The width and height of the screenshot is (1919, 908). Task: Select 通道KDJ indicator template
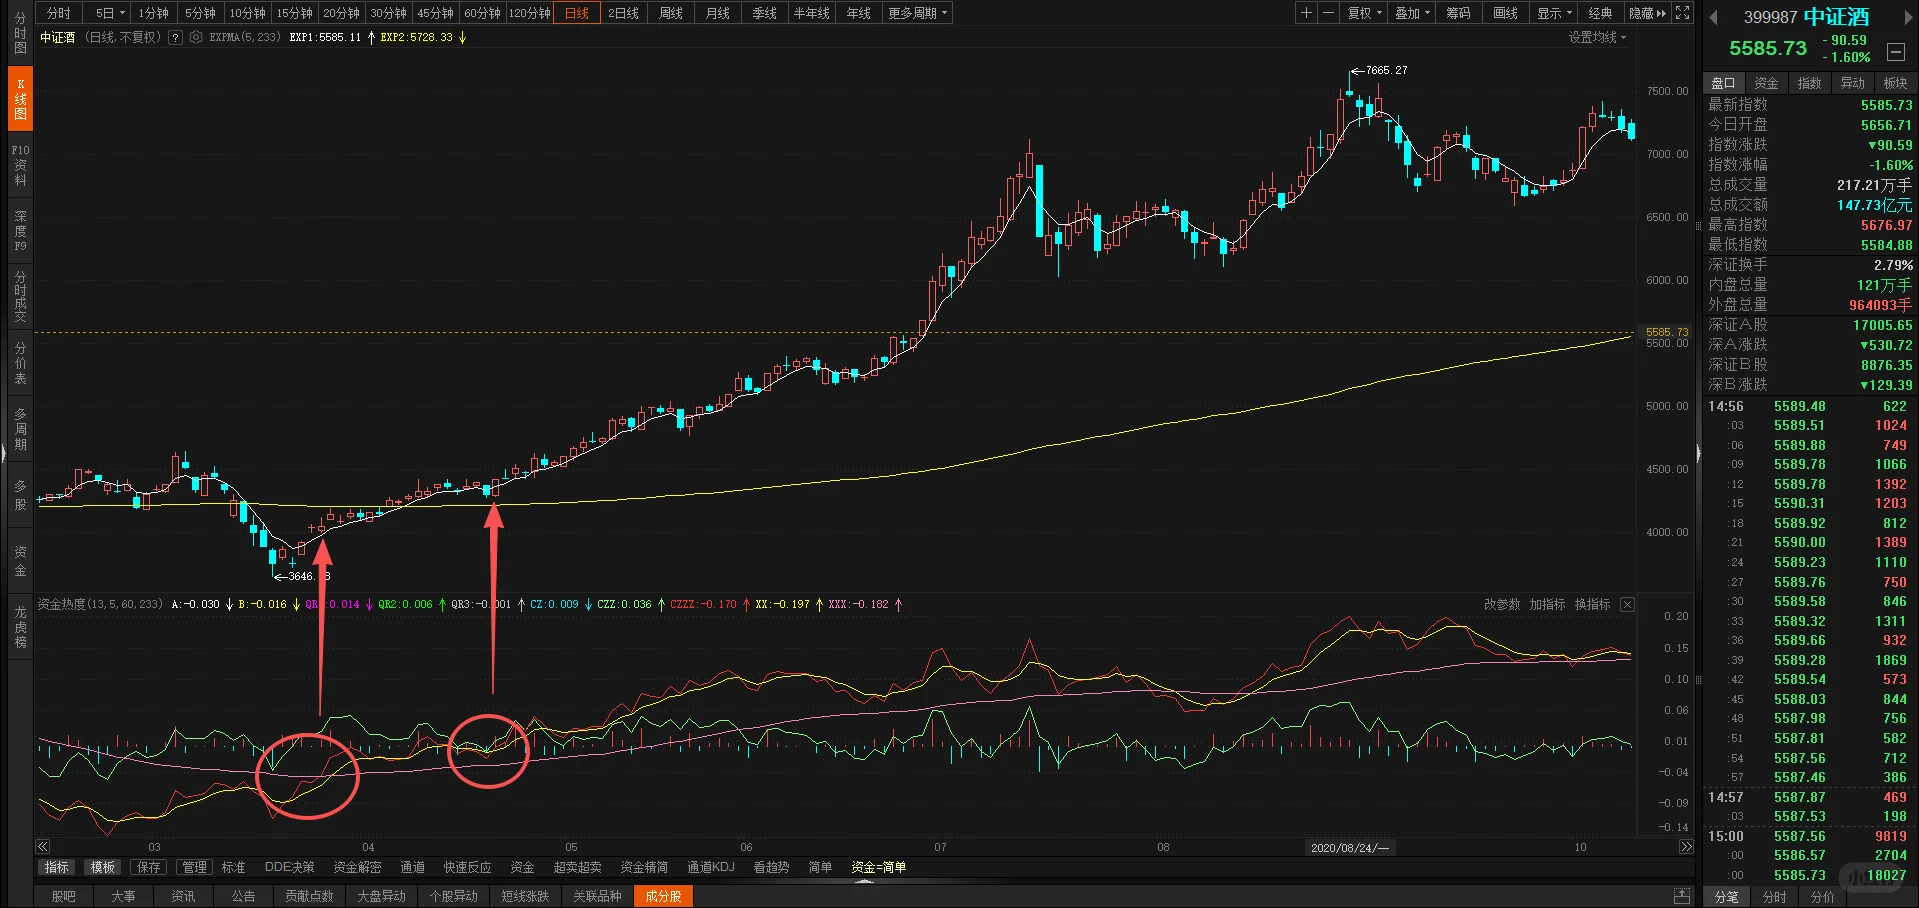coord(710,867)
